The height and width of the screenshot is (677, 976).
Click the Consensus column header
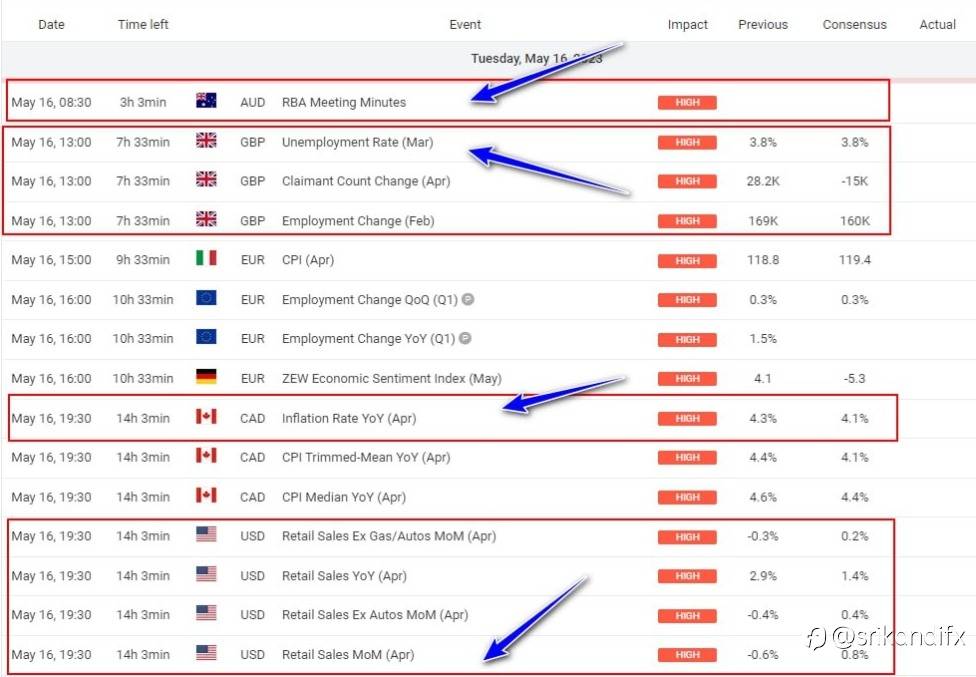(x=854, y=24)
